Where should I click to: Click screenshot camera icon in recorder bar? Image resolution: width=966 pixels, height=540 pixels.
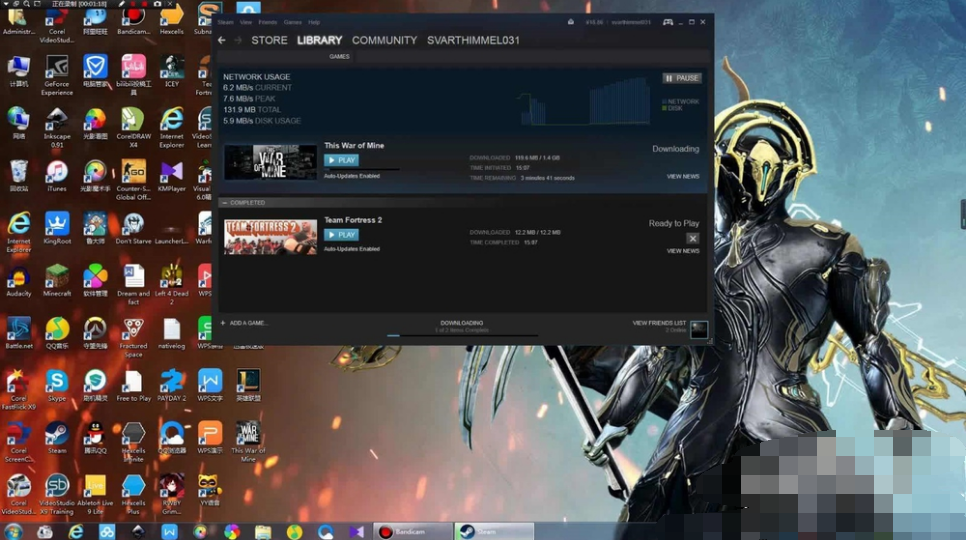point(157,4)
